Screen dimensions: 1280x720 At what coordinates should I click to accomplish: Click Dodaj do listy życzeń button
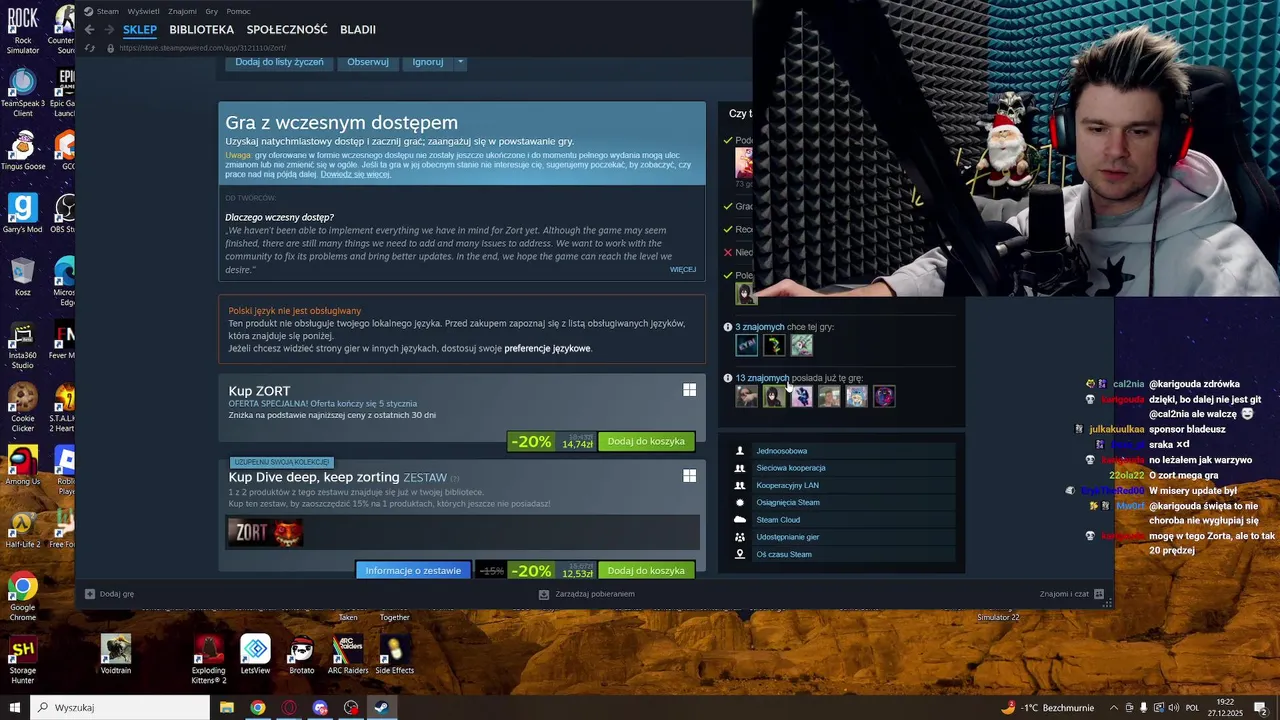[279, 62]
